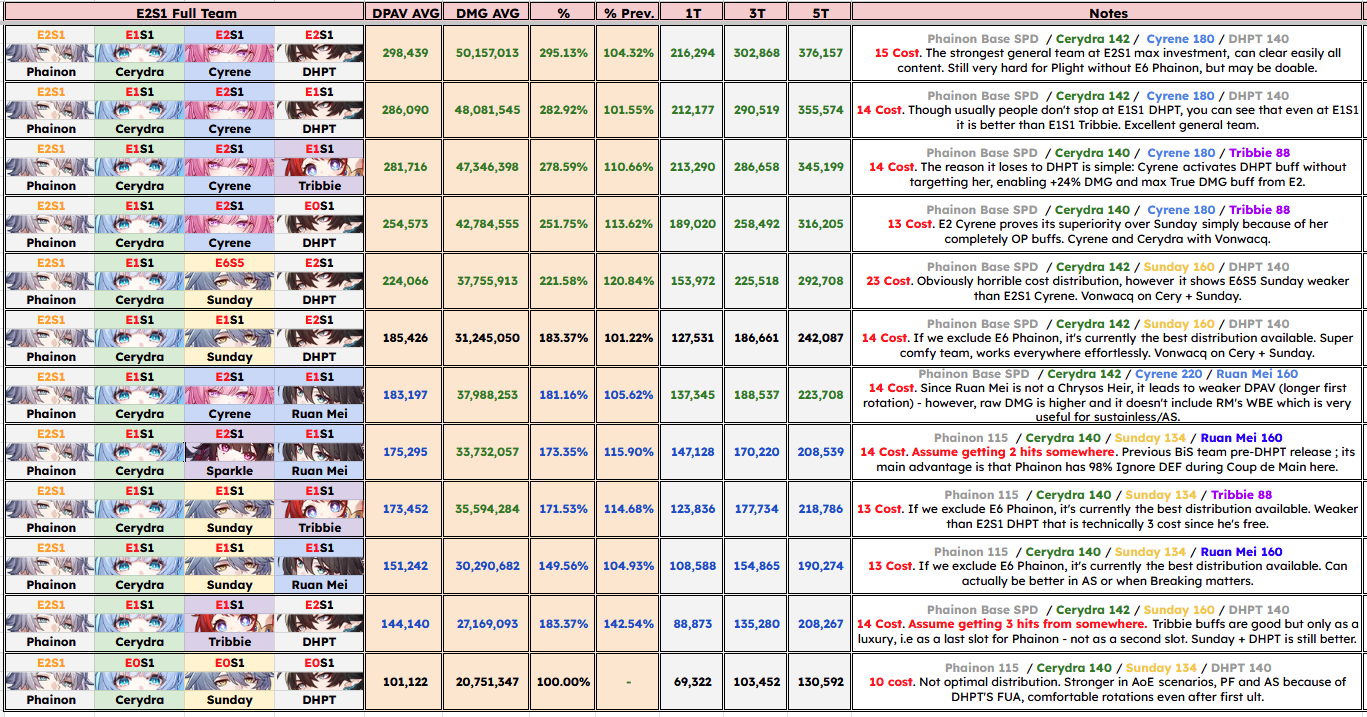Screen dimensions: 1367x717
Task: Select the 3T value 186,661
Action: click(756, 338)
